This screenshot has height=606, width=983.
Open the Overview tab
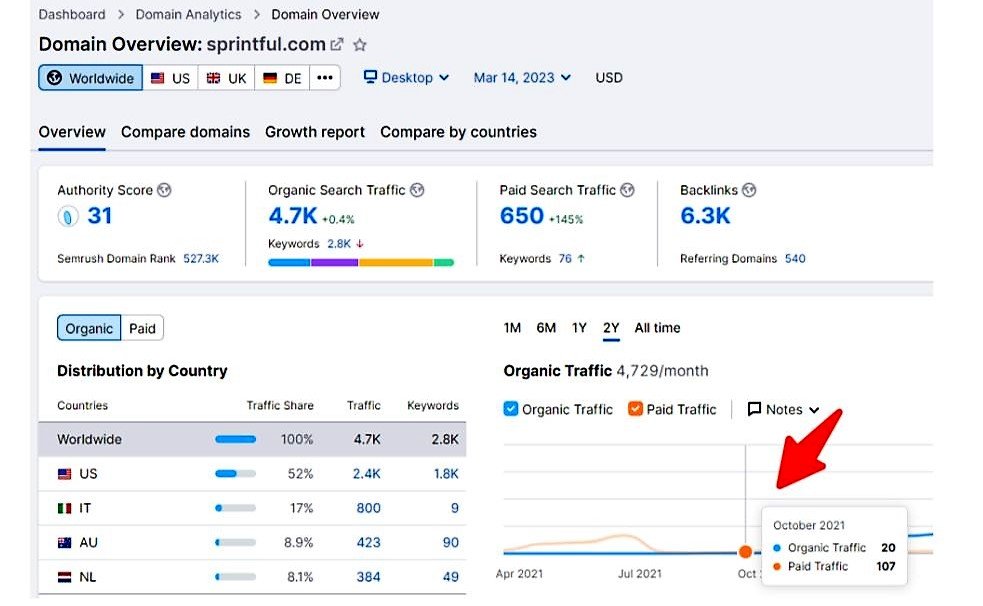click(x=72, y=132)
